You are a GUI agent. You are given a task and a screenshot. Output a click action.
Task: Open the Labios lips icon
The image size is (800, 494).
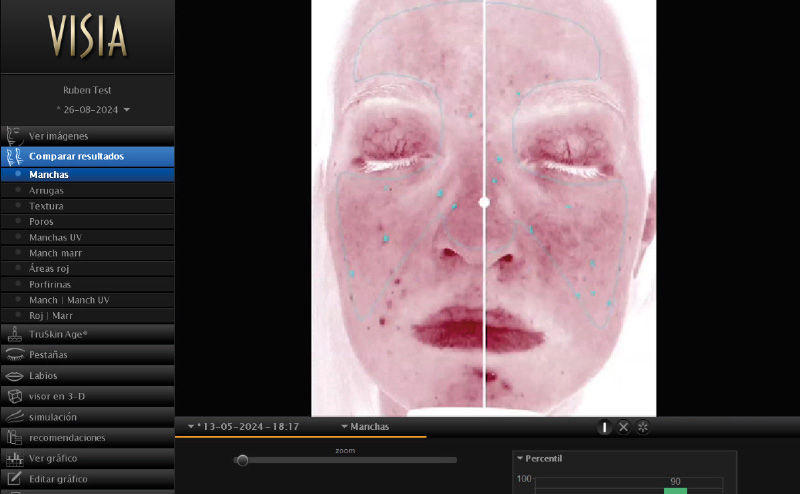14,375
